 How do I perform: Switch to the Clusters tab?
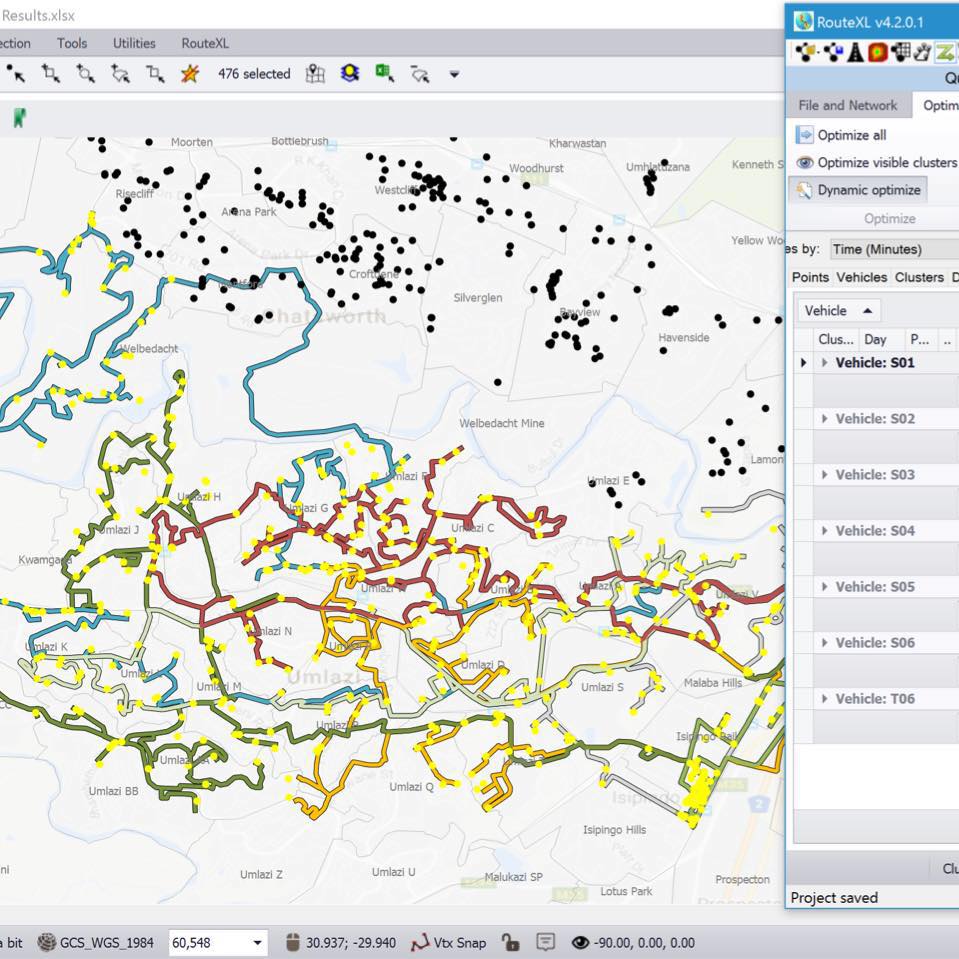coord(919,277)
